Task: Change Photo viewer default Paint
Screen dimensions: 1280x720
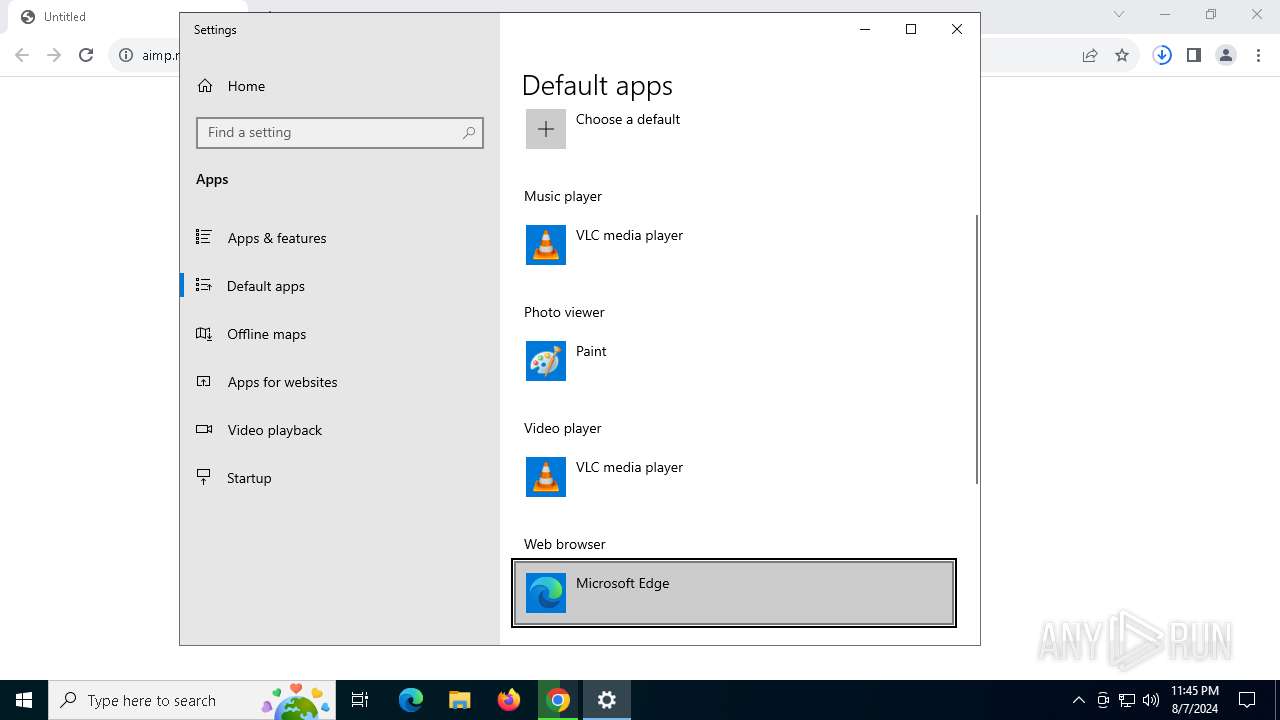Action: pyautogui.click(x=734, y=361)
